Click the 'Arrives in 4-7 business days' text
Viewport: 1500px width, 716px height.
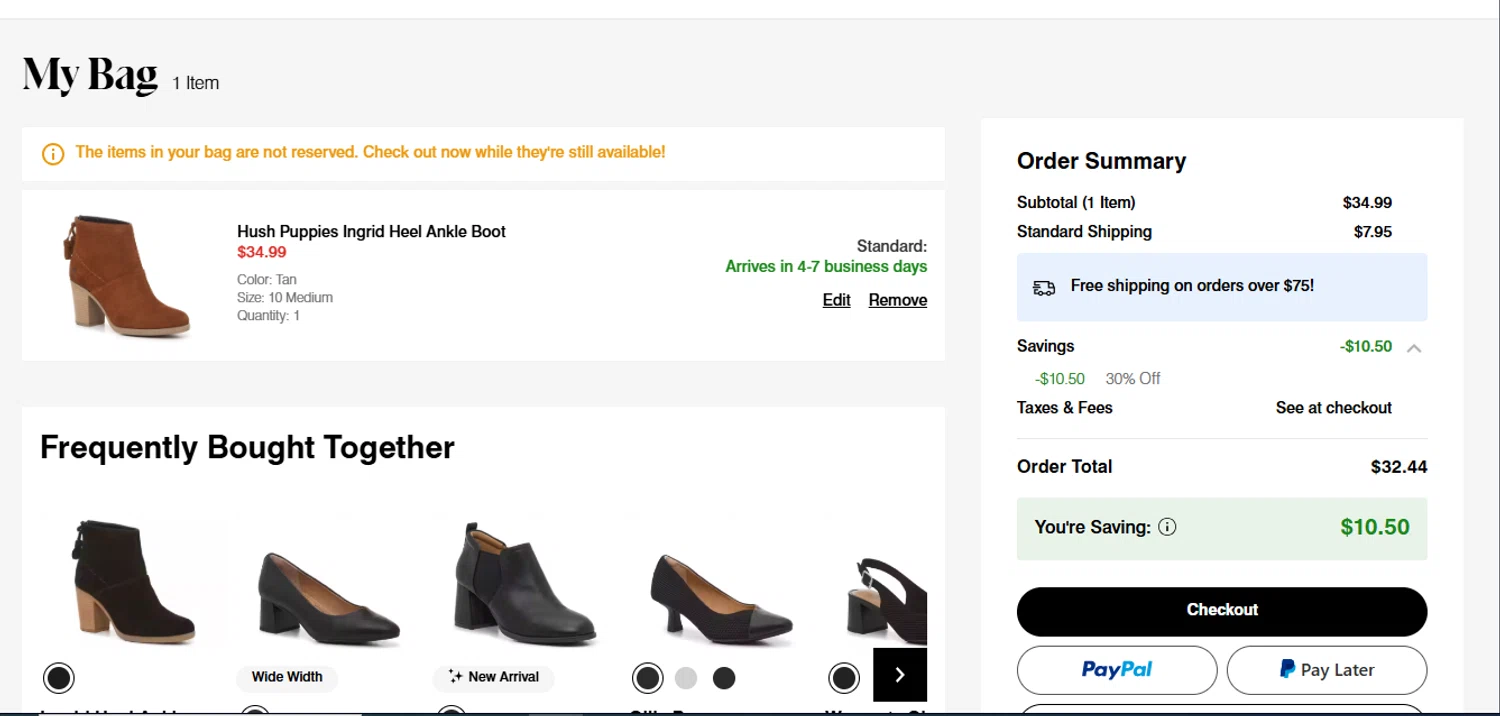(826, 267)
